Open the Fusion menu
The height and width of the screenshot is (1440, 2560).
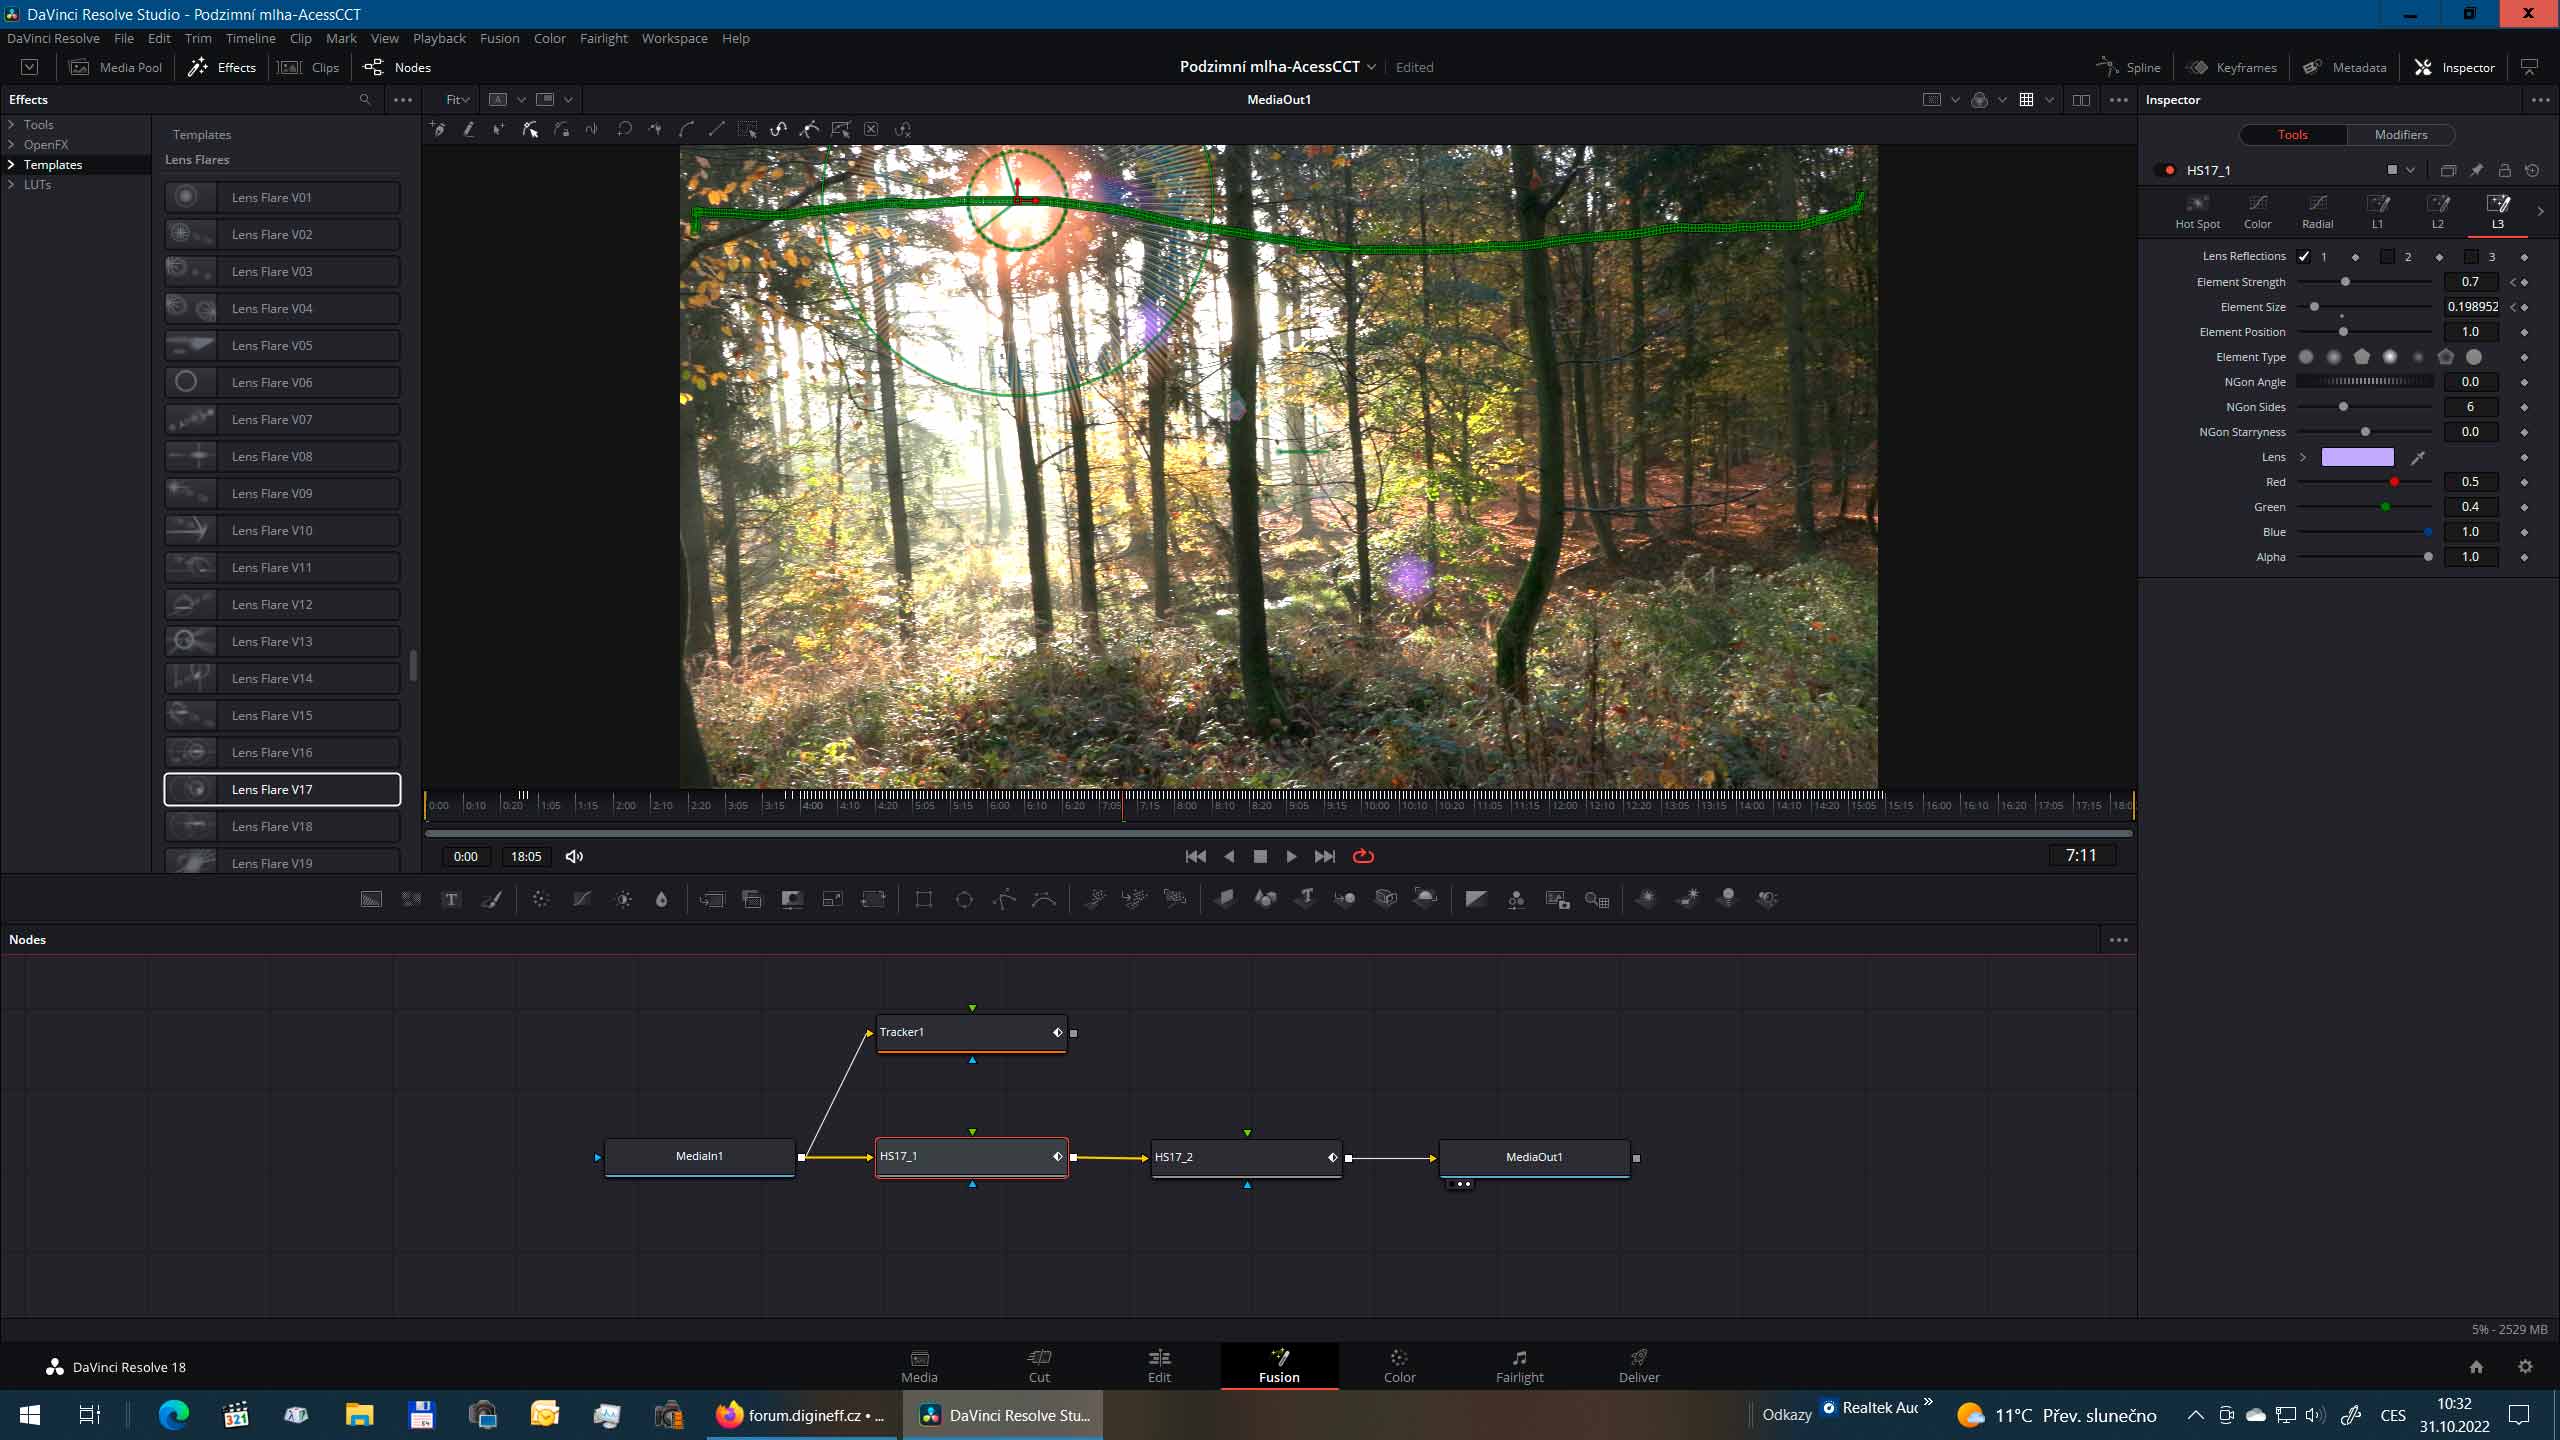coord(499,38)
